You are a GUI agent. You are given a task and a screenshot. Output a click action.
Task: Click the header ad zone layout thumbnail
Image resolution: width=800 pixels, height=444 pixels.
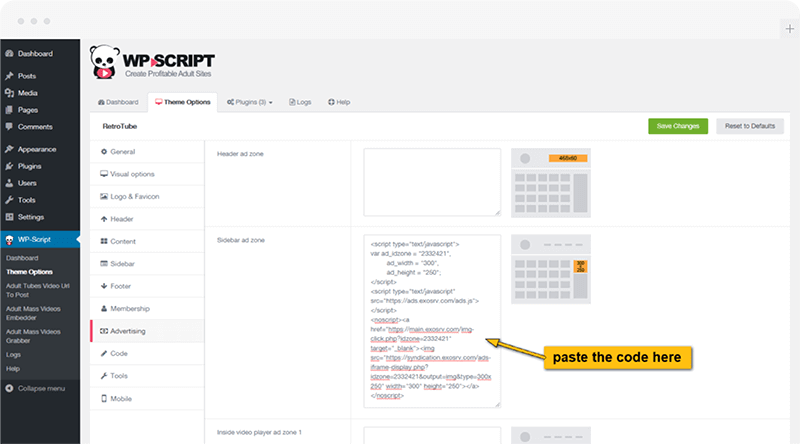[551, 183]
